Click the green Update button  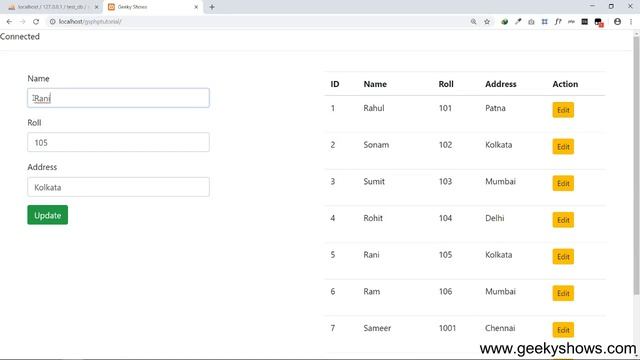point(48,215)
